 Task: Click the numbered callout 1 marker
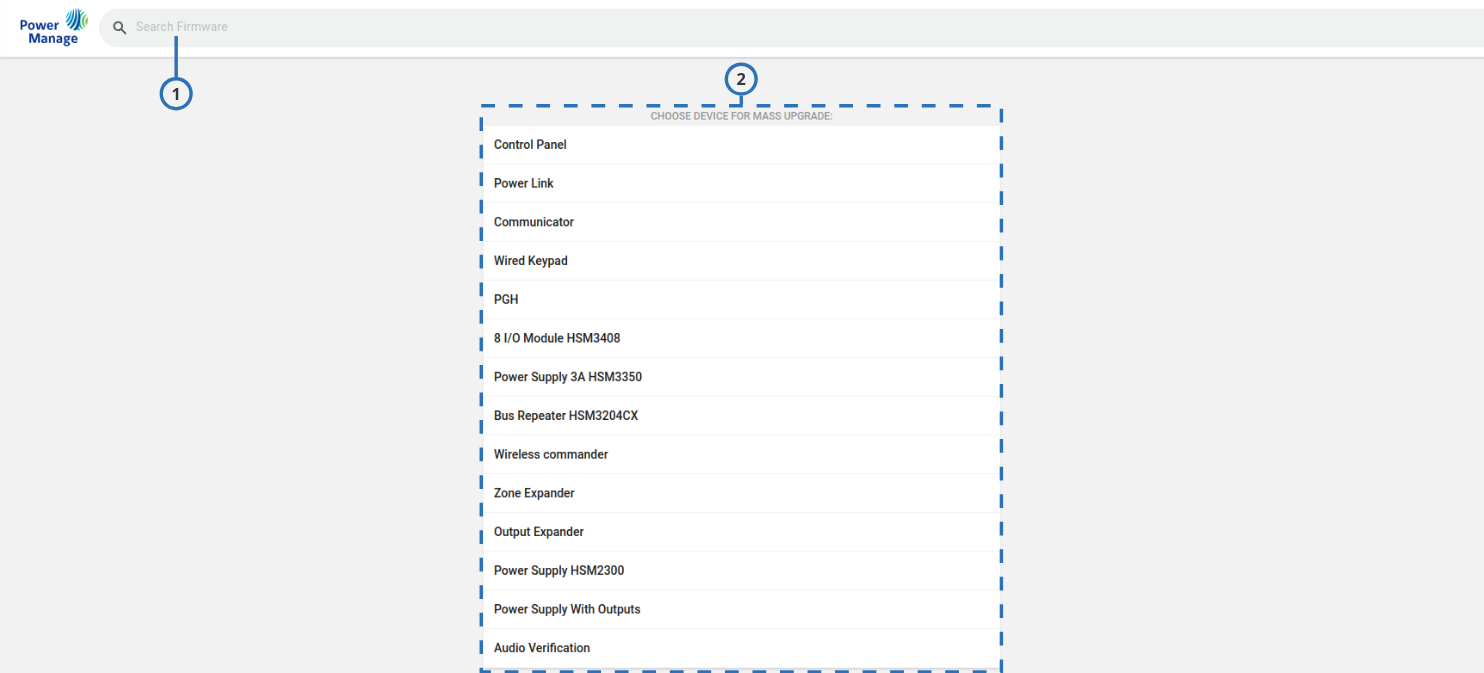[x=176, y=92]
